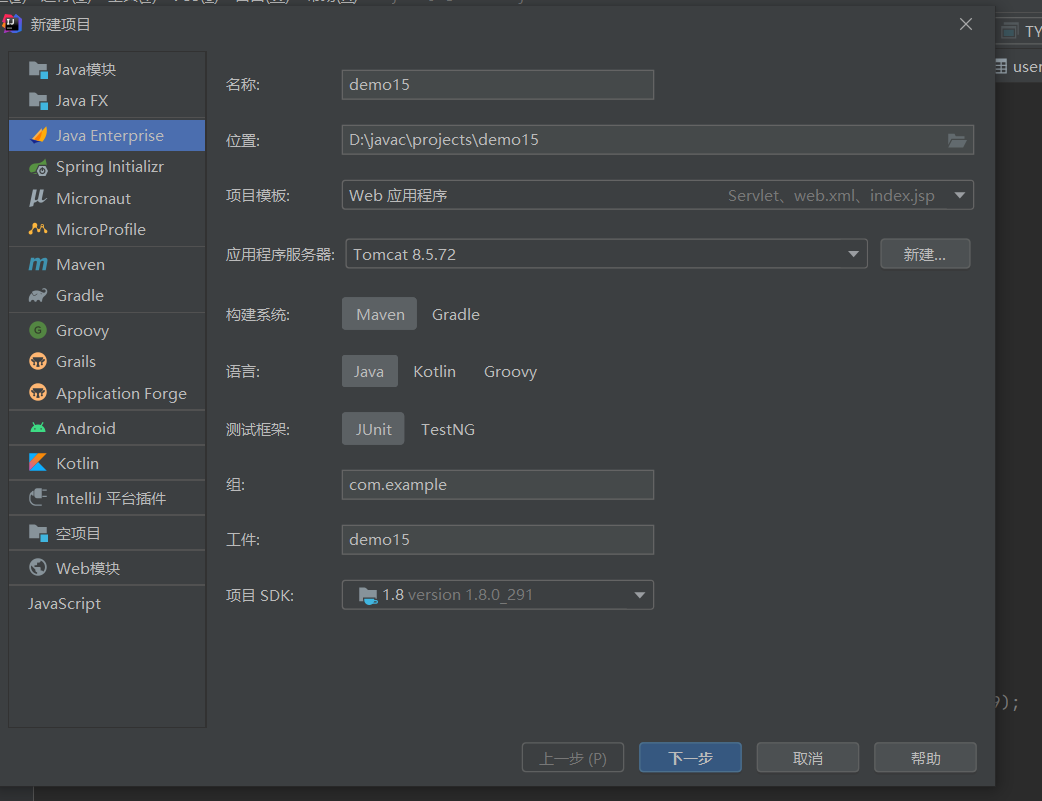Click the 空项目 folder icon
This screenshot has height=801, width=1042.
point(38,533)
